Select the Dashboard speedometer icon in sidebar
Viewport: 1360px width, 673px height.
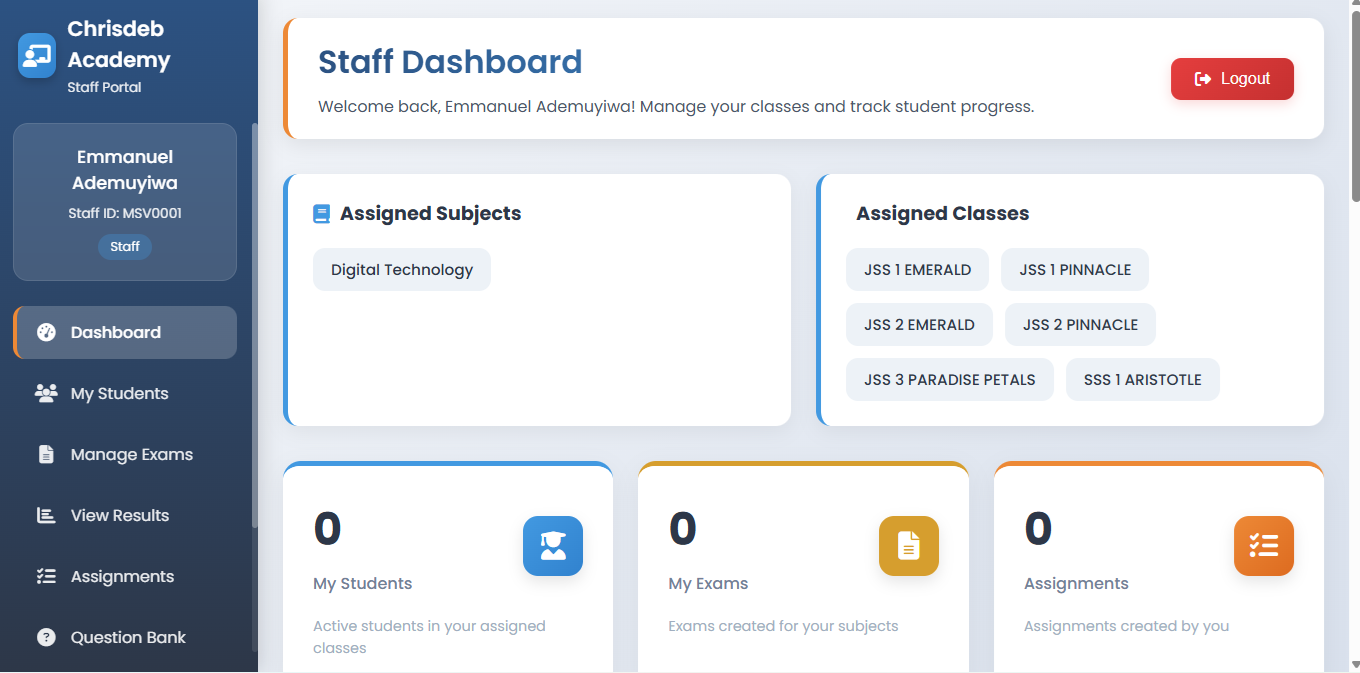tap(45, 332)
